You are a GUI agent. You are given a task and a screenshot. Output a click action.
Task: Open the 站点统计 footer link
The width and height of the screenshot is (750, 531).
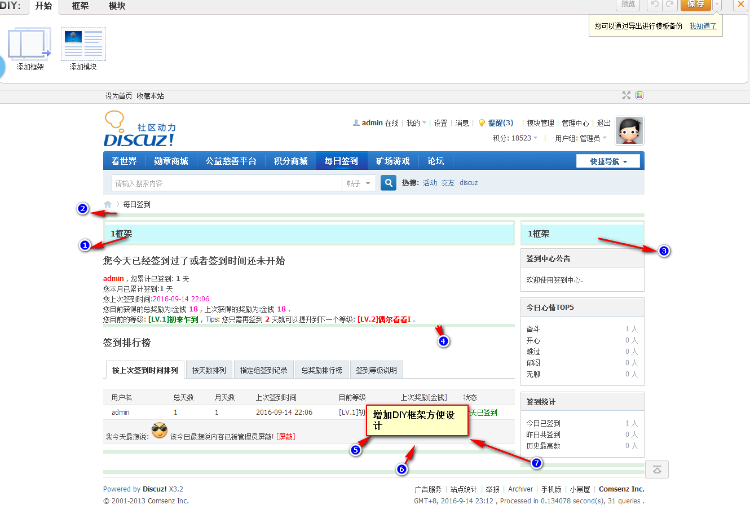(463, 489)
